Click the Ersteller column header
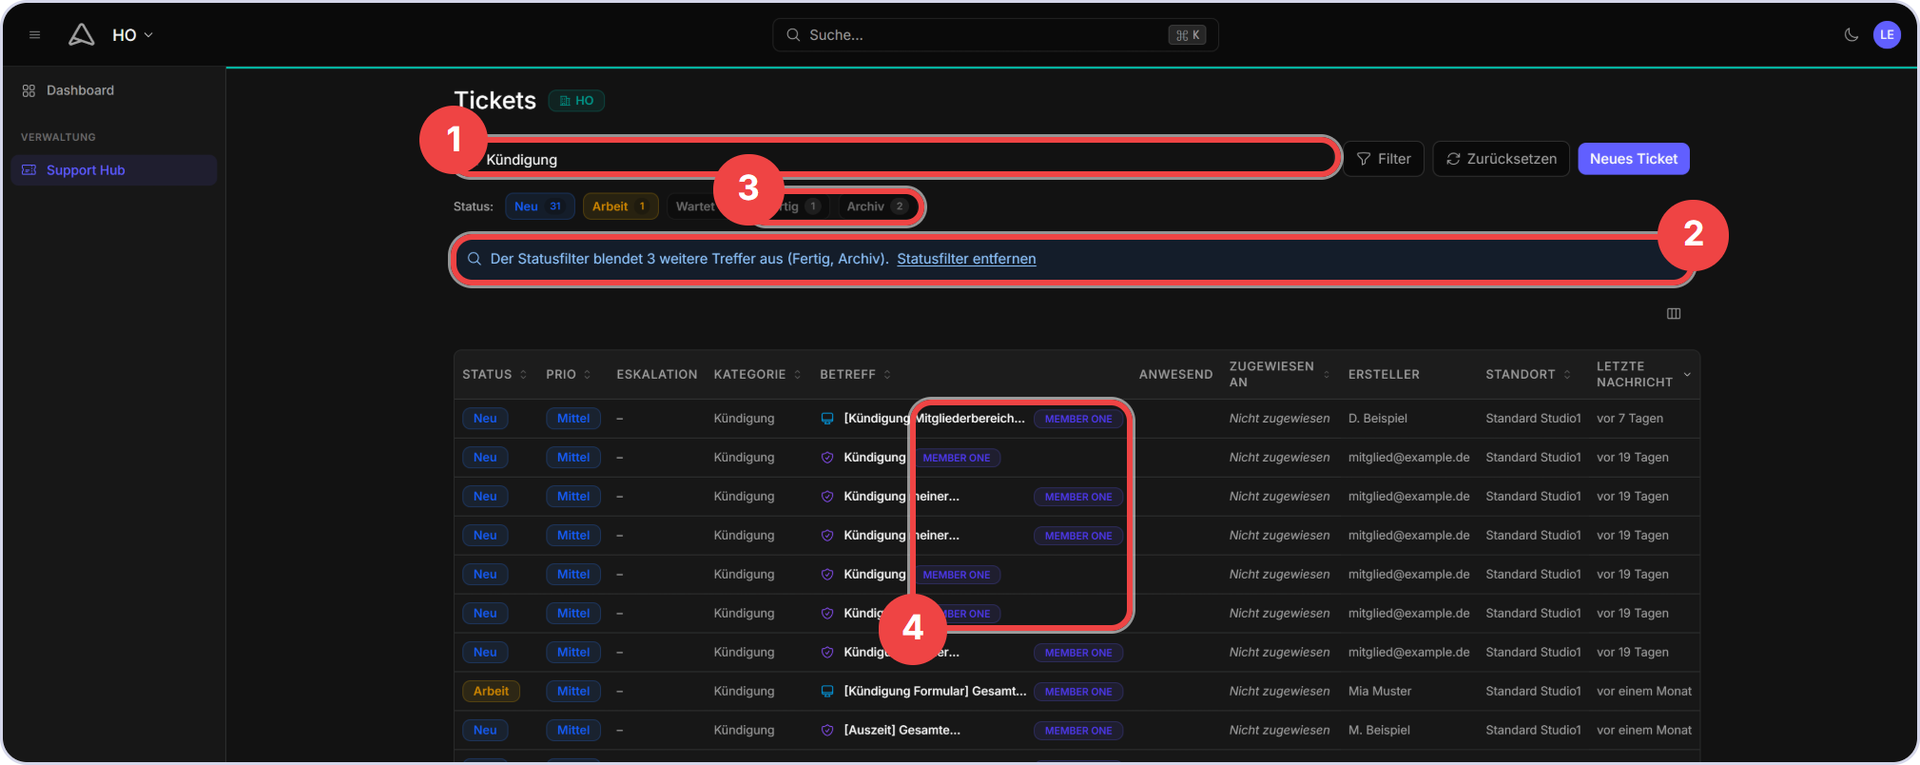 pos(1384,375)
